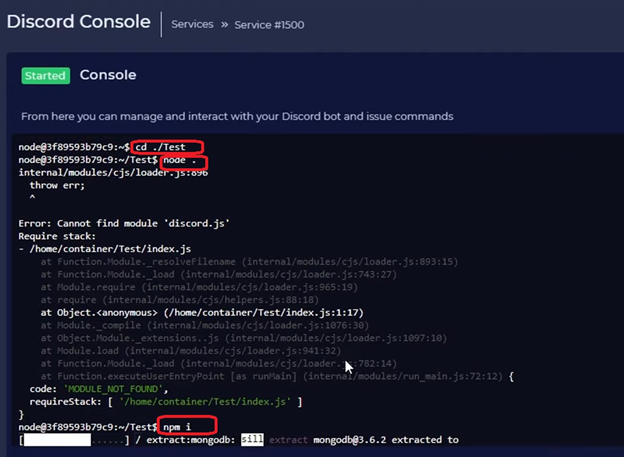The width and height of the screenshot is (624, 457).
Task: Click the code 'MODULE_NOT_FOUND' line
Action: click(x=99, y=389)
